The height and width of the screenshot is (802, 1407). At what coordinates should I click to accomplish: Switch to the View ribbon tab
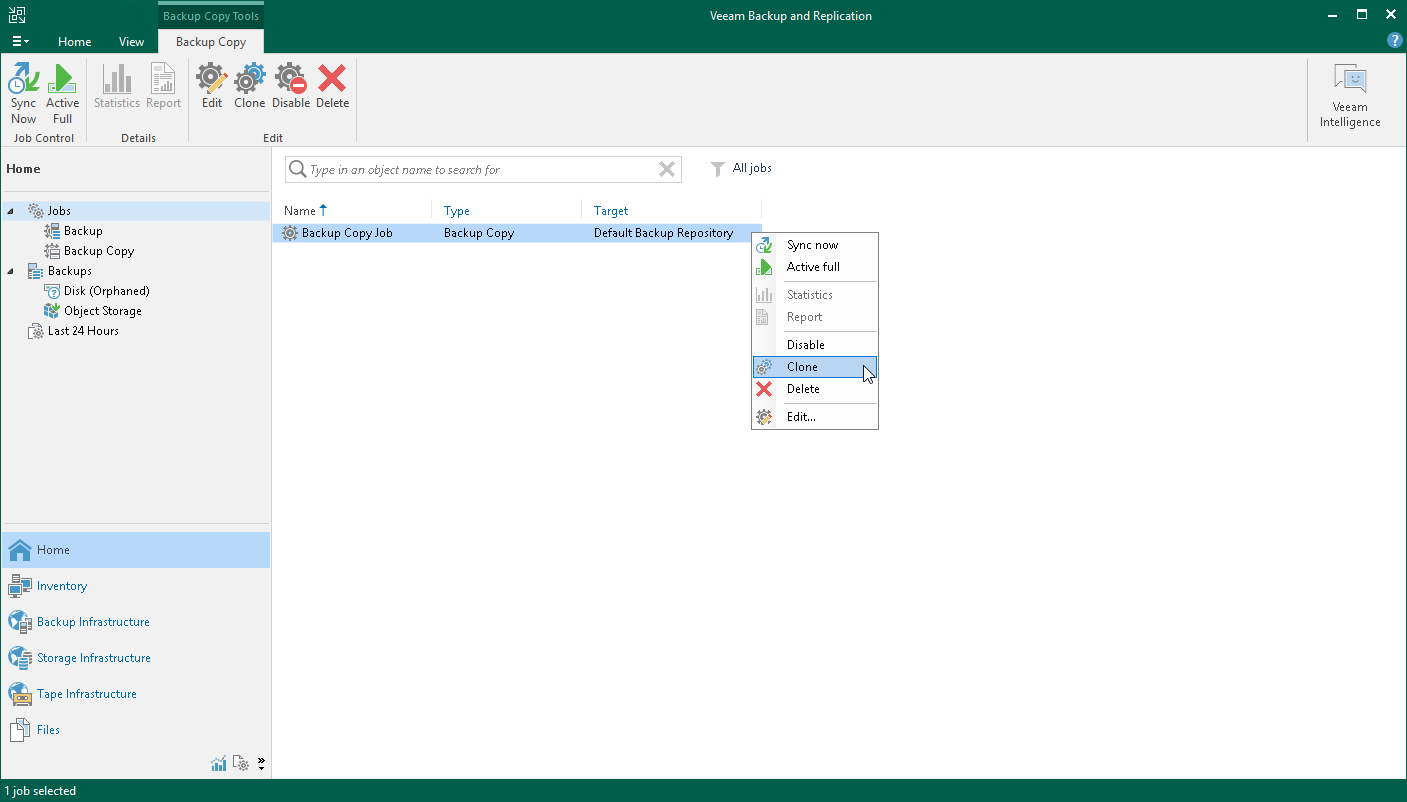130,42
